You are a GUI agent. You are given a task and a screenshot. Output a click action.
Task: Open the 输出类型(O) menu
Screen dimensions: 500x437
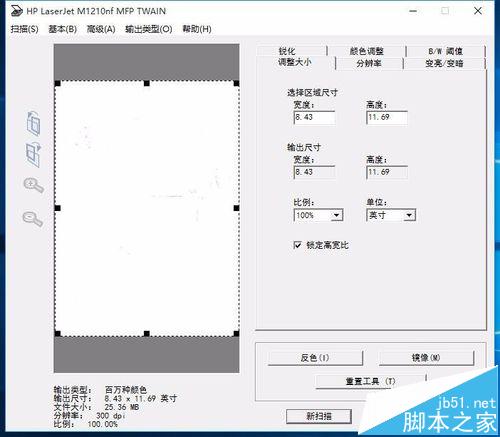(149, 29)
